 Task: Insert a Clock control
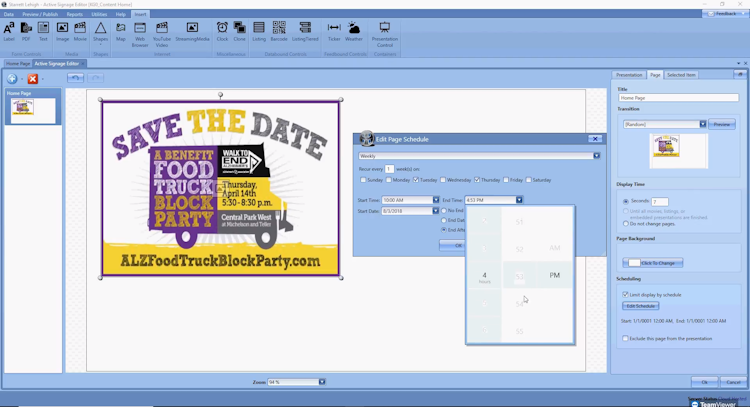[x=222, y=32]
